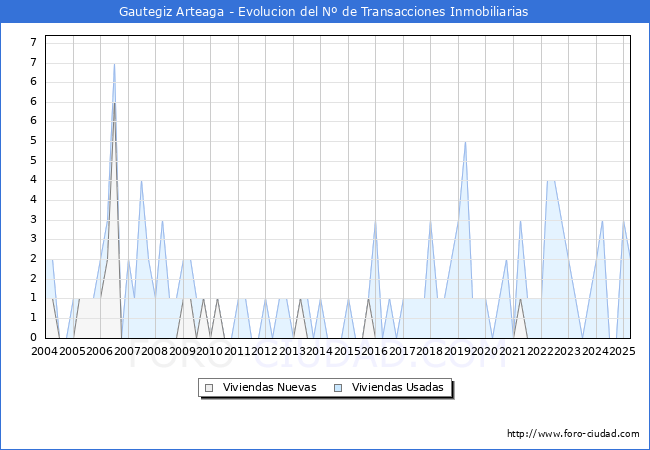Click the Viviendas Nuevas legend swatch
650x450 pixels.
tap(209, 388)
